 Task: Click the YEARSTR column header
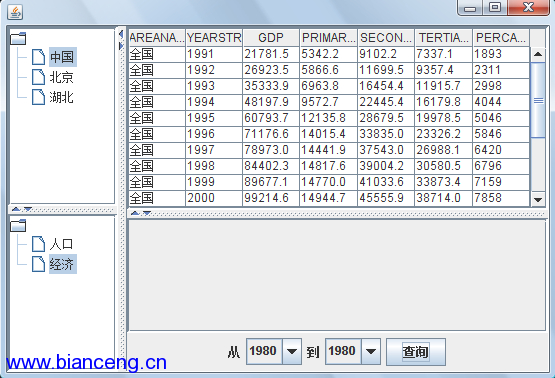pos(214,38)
